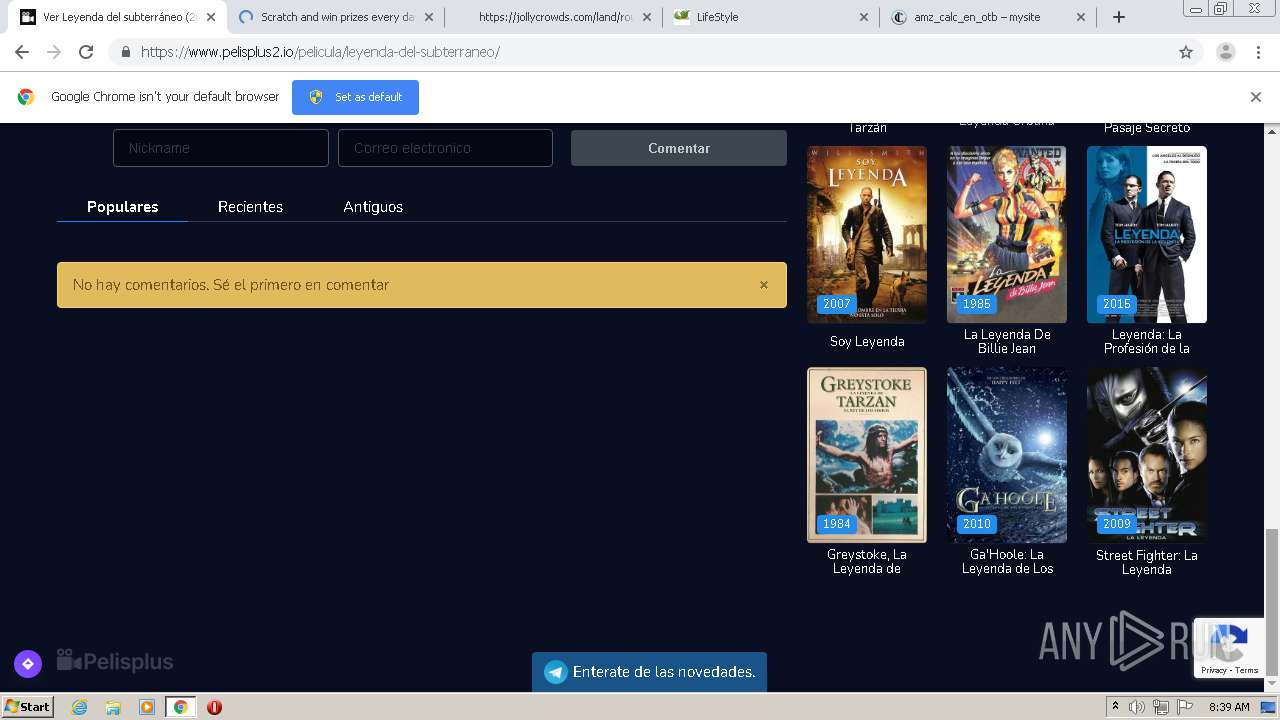Open La Leyenda De Billie Jean poster

click(x=1007, y=235)
